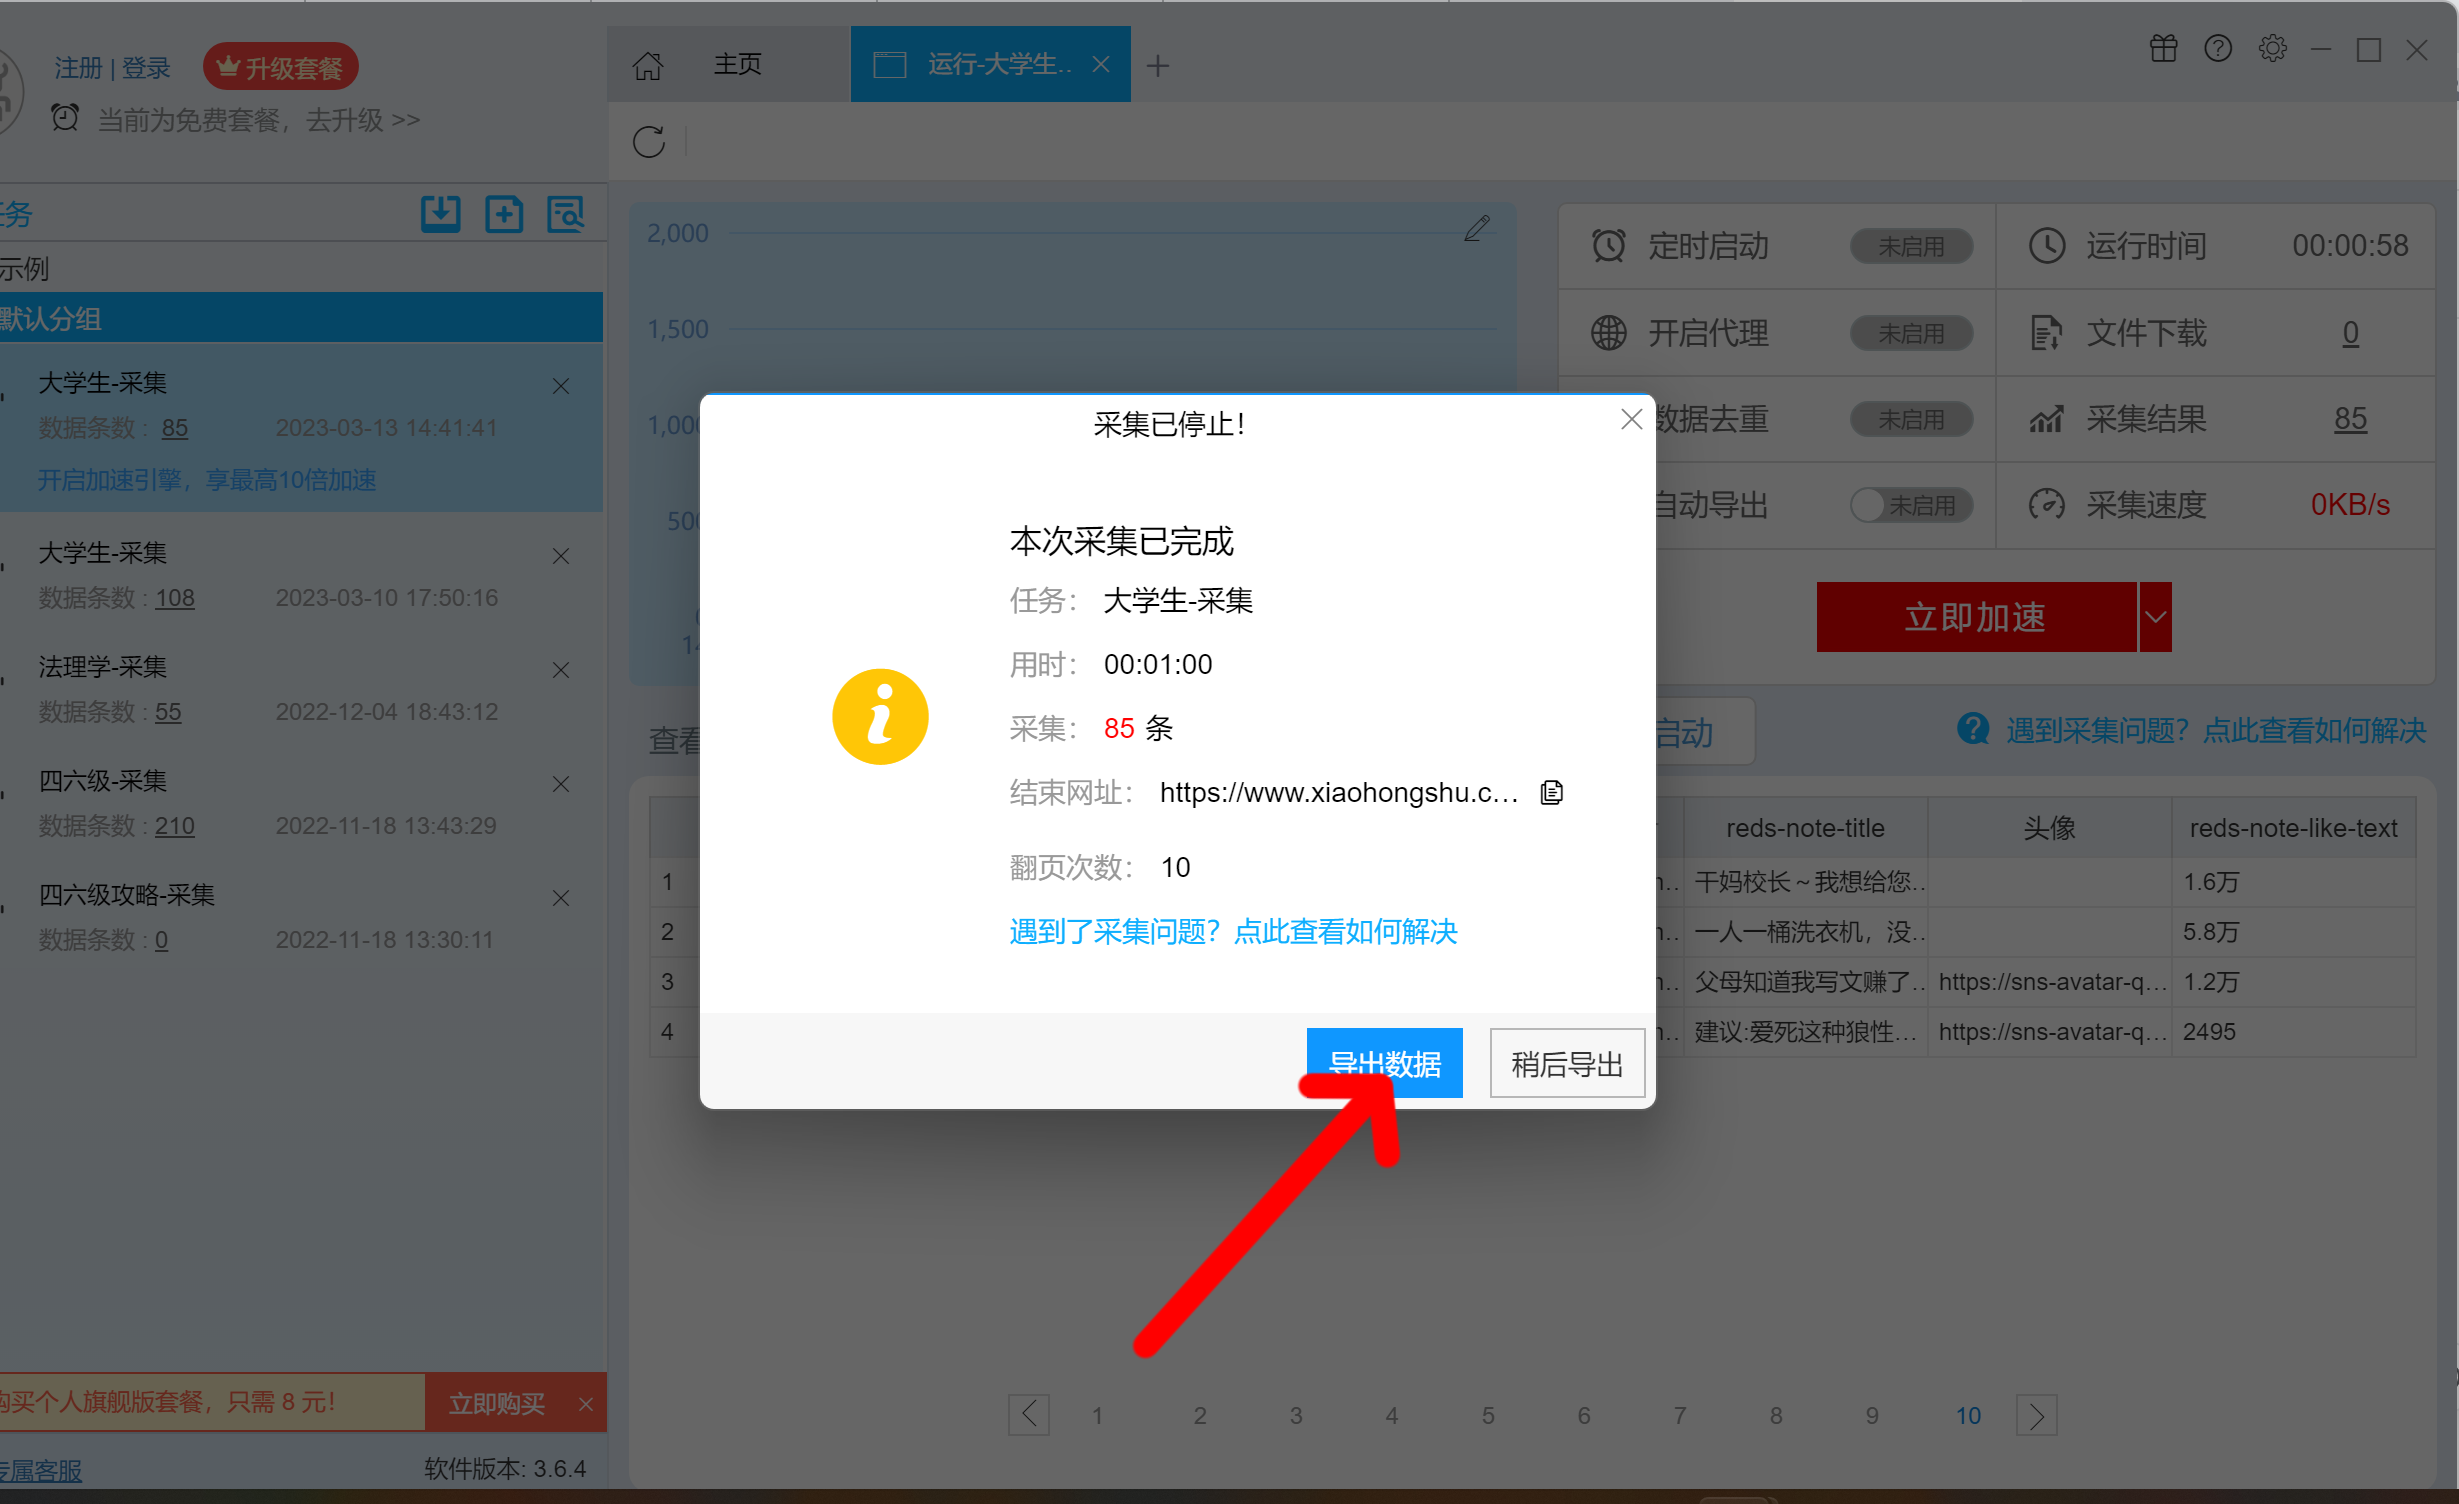Click the refresh icon in the toolbar
This screenshot has width=2459, height=1504.
tap(649, 142)
